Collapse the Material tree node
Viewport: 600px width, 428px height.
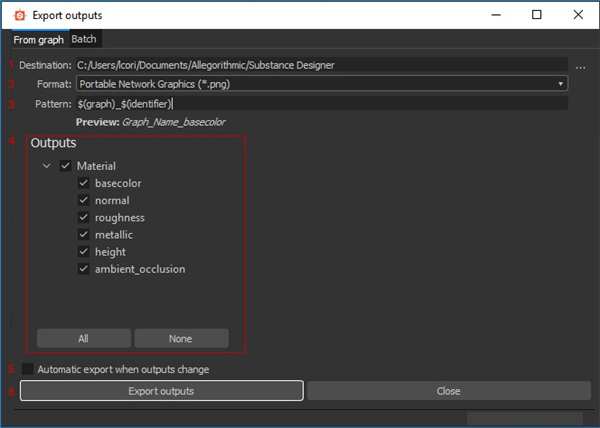click(x=46, y=166)
